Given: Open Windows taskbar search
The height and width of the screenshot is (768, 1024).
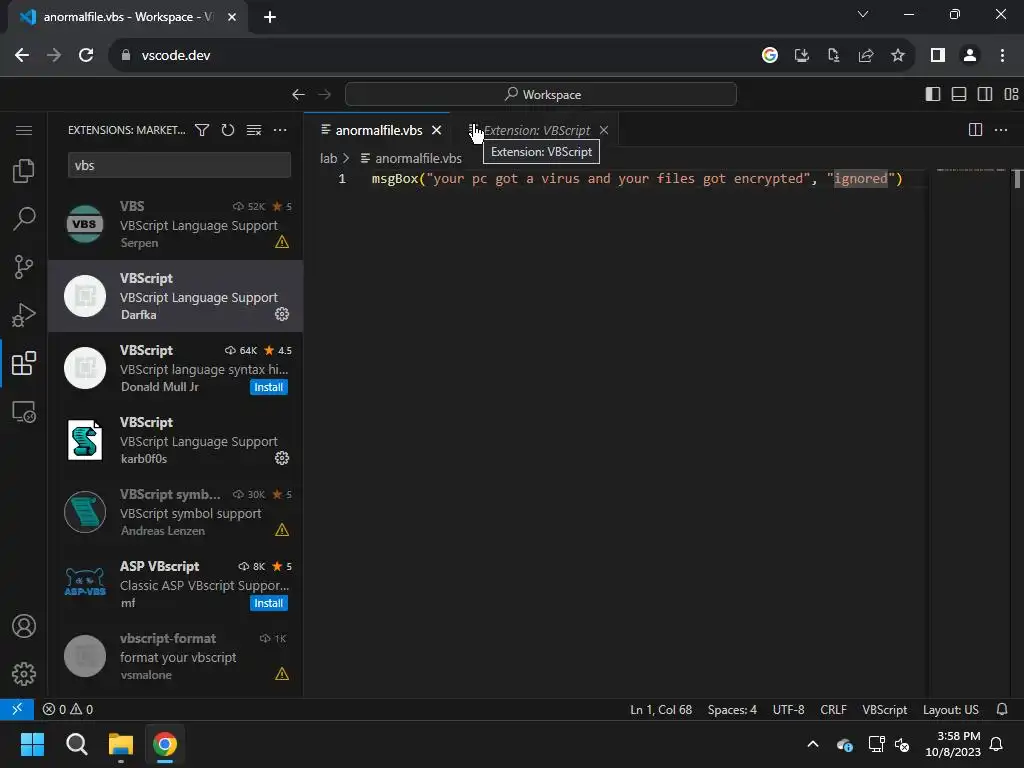Looking at the screenshot, I should (x=76, y=744).
